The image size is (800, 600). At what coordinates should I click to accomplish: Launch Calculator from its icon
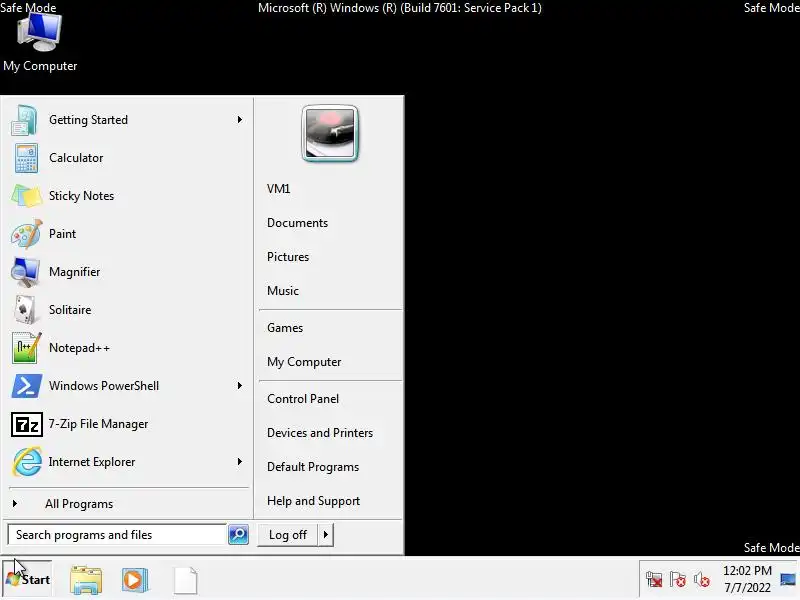click(x=26, y=158)
